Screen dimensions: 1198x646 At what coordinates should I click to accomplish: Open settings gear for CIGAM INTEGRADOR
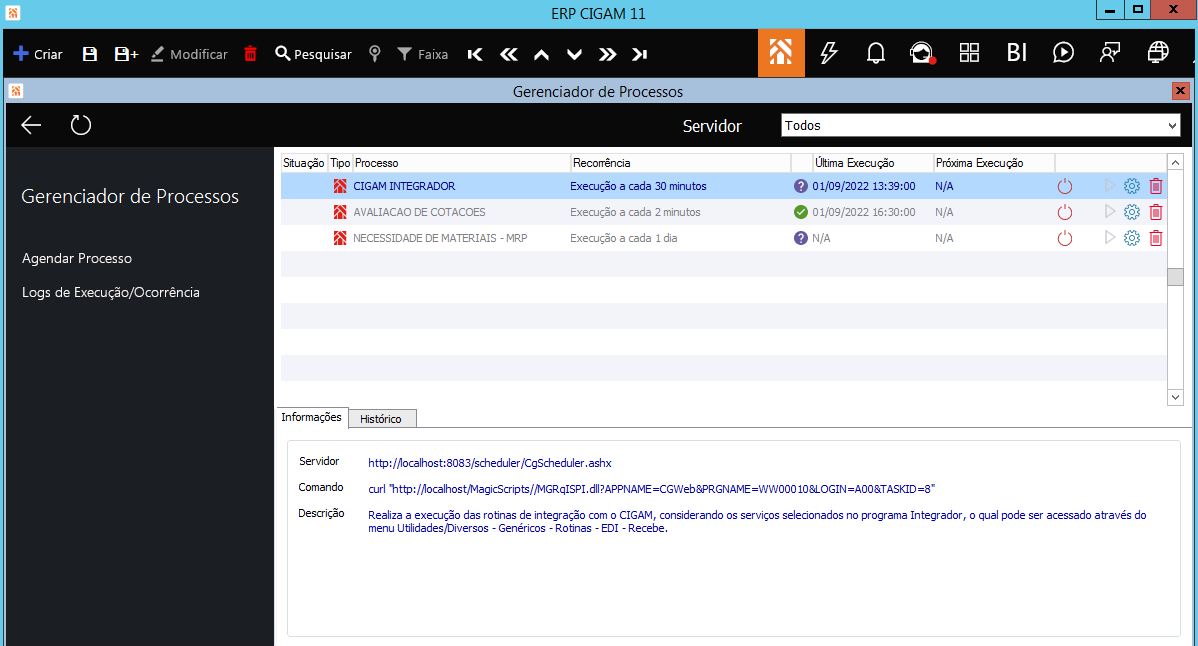tap(1132, 186)
